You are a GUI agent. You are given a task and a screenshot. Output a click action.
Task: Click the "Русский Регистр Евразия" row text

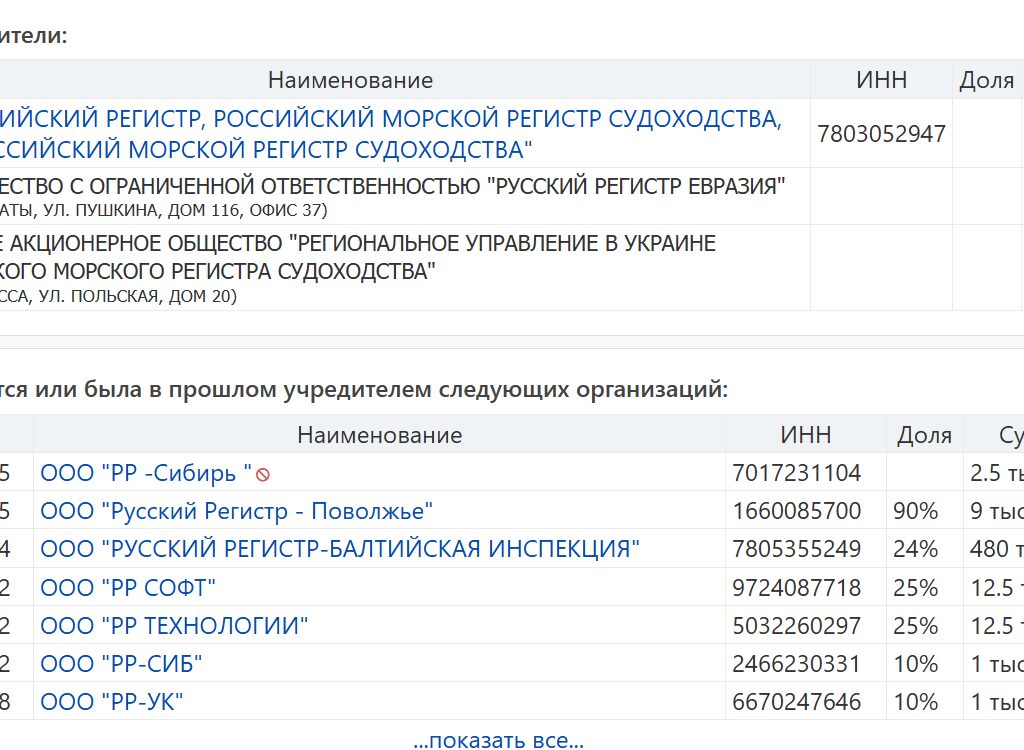tap(392, 187)
